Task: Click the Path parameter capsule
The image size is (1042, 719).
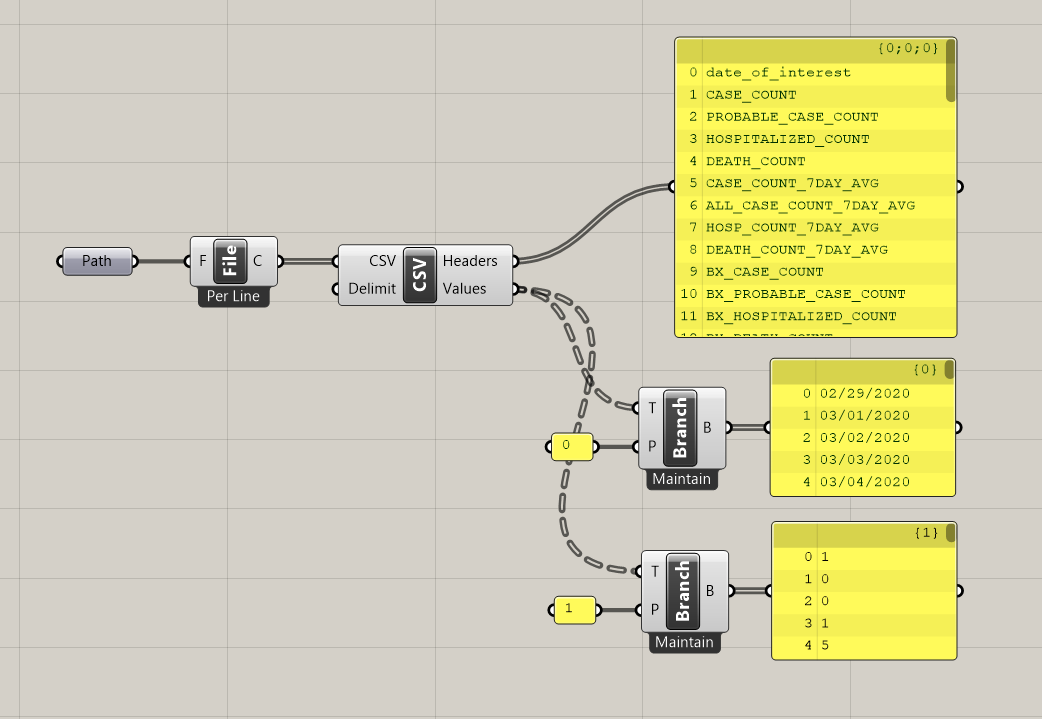Action: 96,261
